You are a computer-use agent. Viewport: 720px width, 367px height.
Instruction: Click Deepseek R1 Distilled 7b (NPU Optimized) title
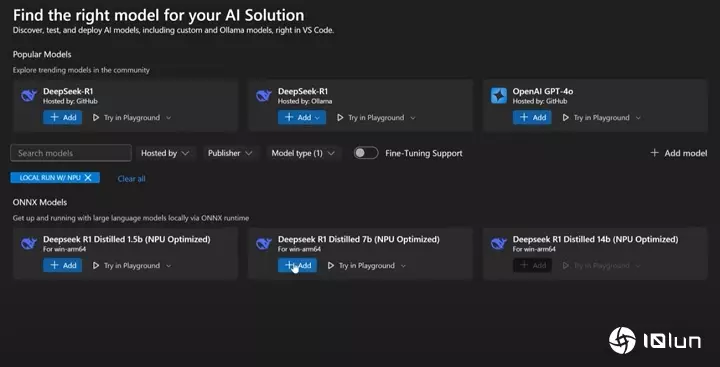click(359, 239)
